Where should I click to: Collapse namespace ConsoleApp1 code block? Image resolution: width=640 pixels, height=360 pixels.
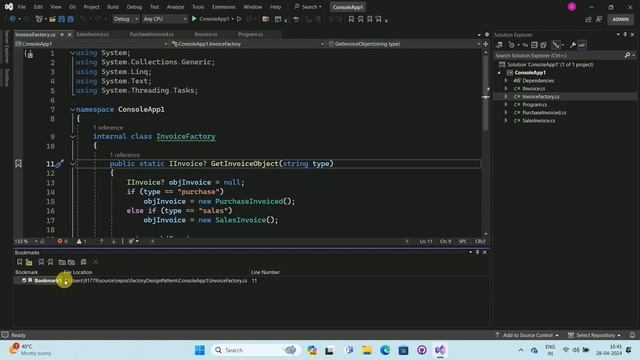72,109
